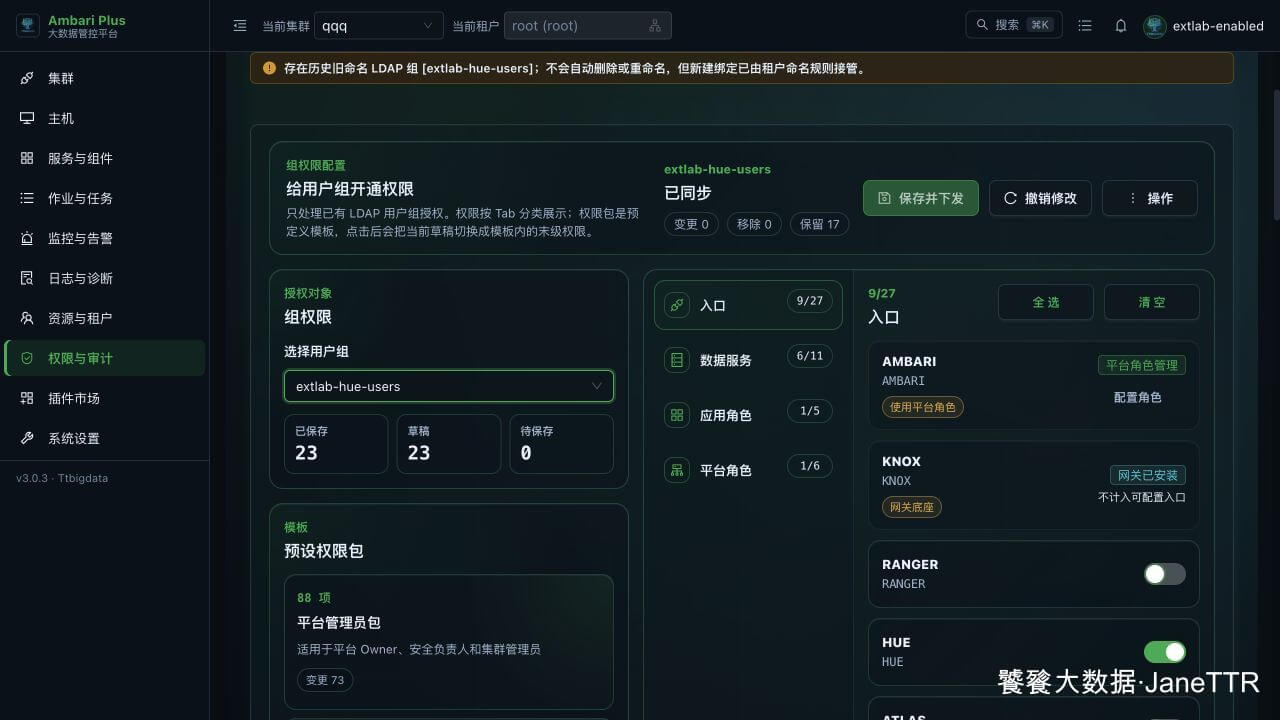Click the 草稿 23 stat card
The image size is (1280, 720).
tap(449, 444)
